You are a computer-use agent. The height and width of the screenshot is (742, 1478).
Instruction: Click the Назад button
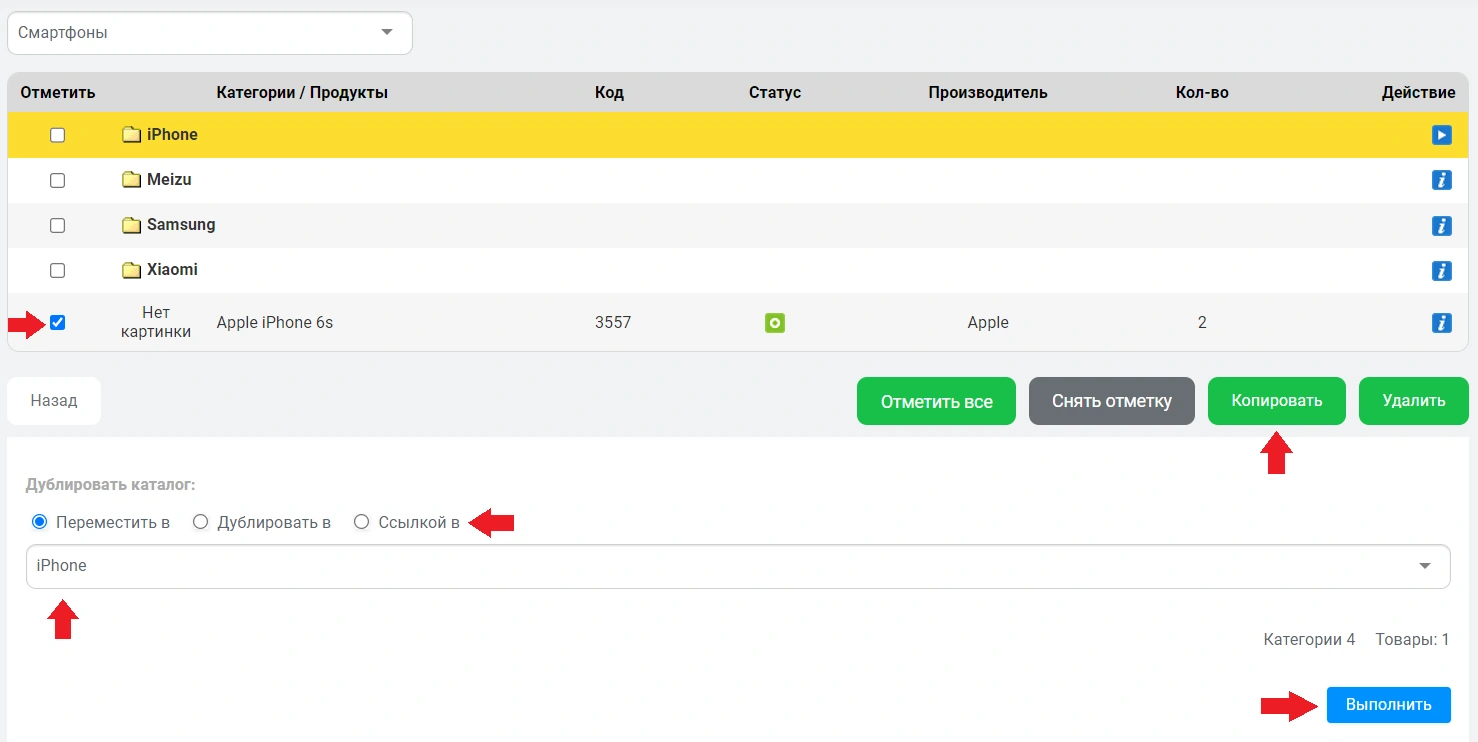[54, 401]
